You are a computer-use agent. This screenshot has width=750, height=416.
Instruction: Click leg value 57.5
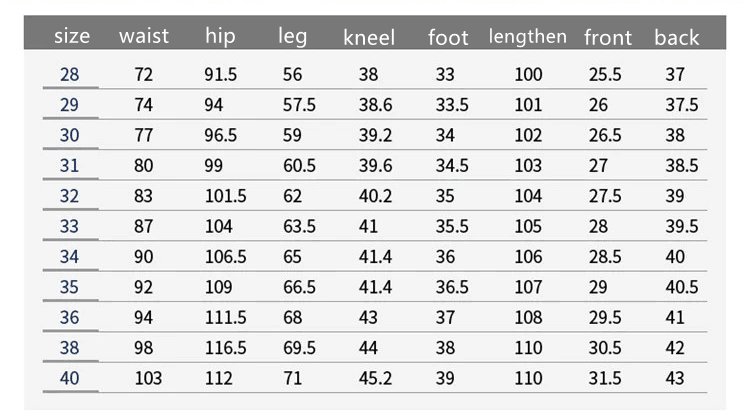[x=299, y=105]
